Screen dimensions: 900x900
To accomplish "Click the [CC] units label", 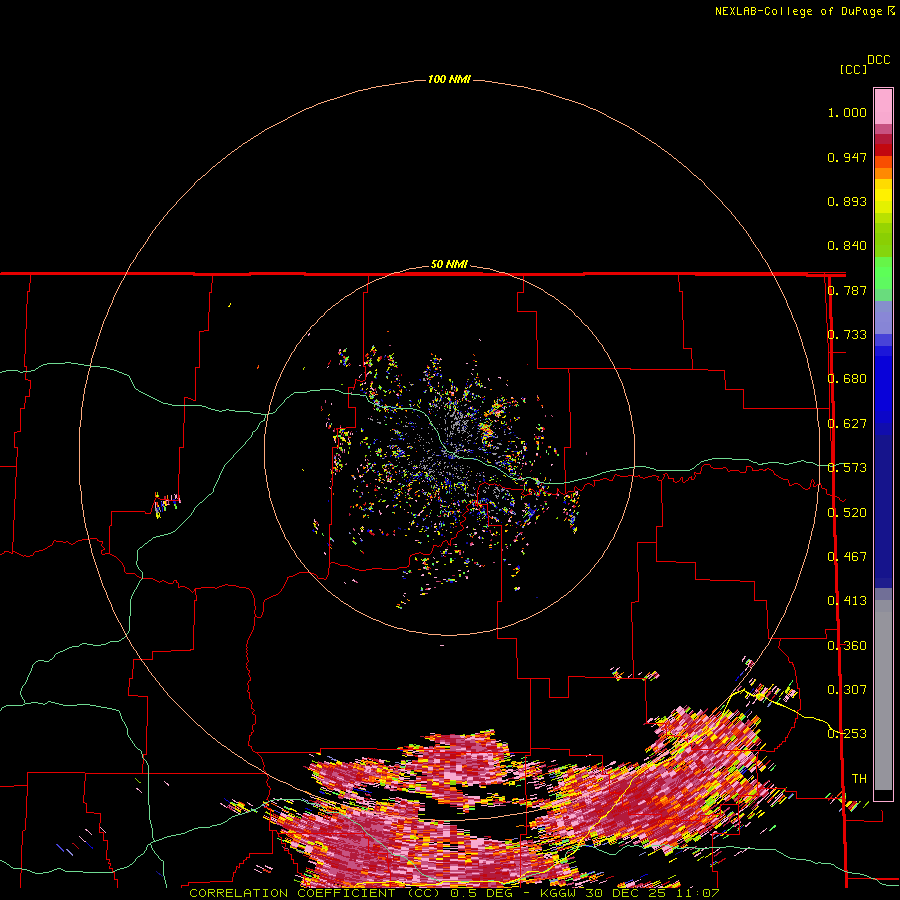I will pyautogui.click(x=853, y=69).
